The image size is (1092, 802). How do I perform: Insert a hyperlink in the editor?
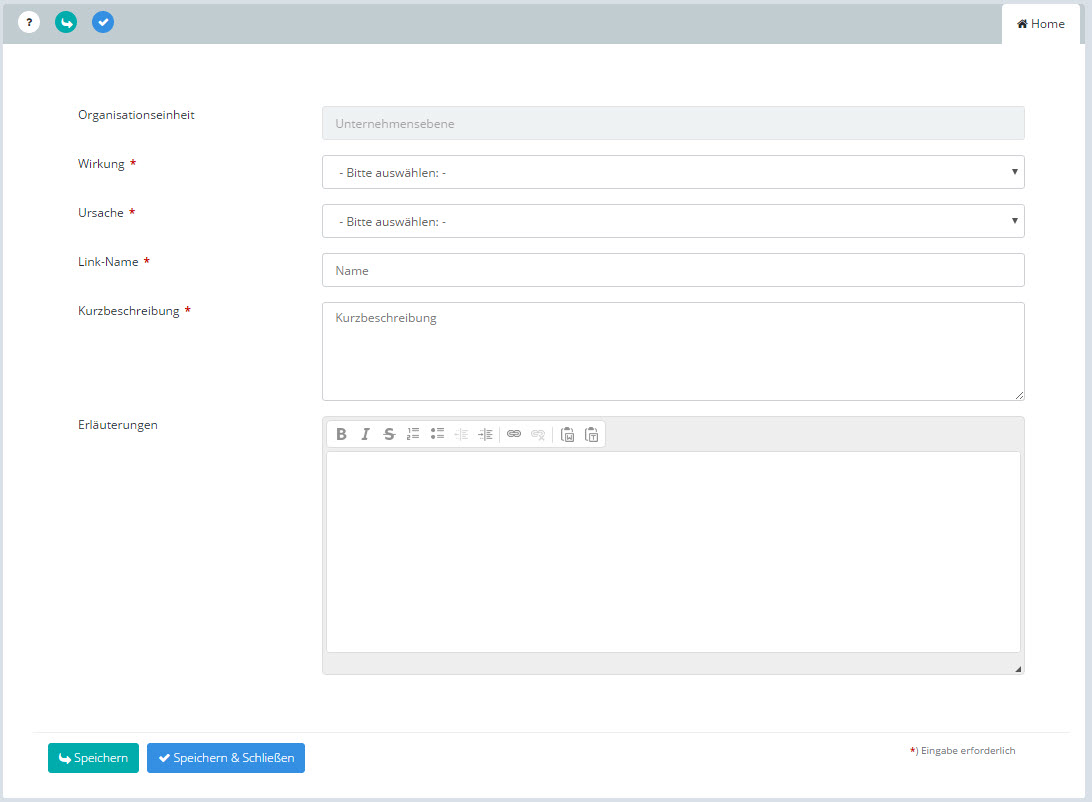[514, 434]
